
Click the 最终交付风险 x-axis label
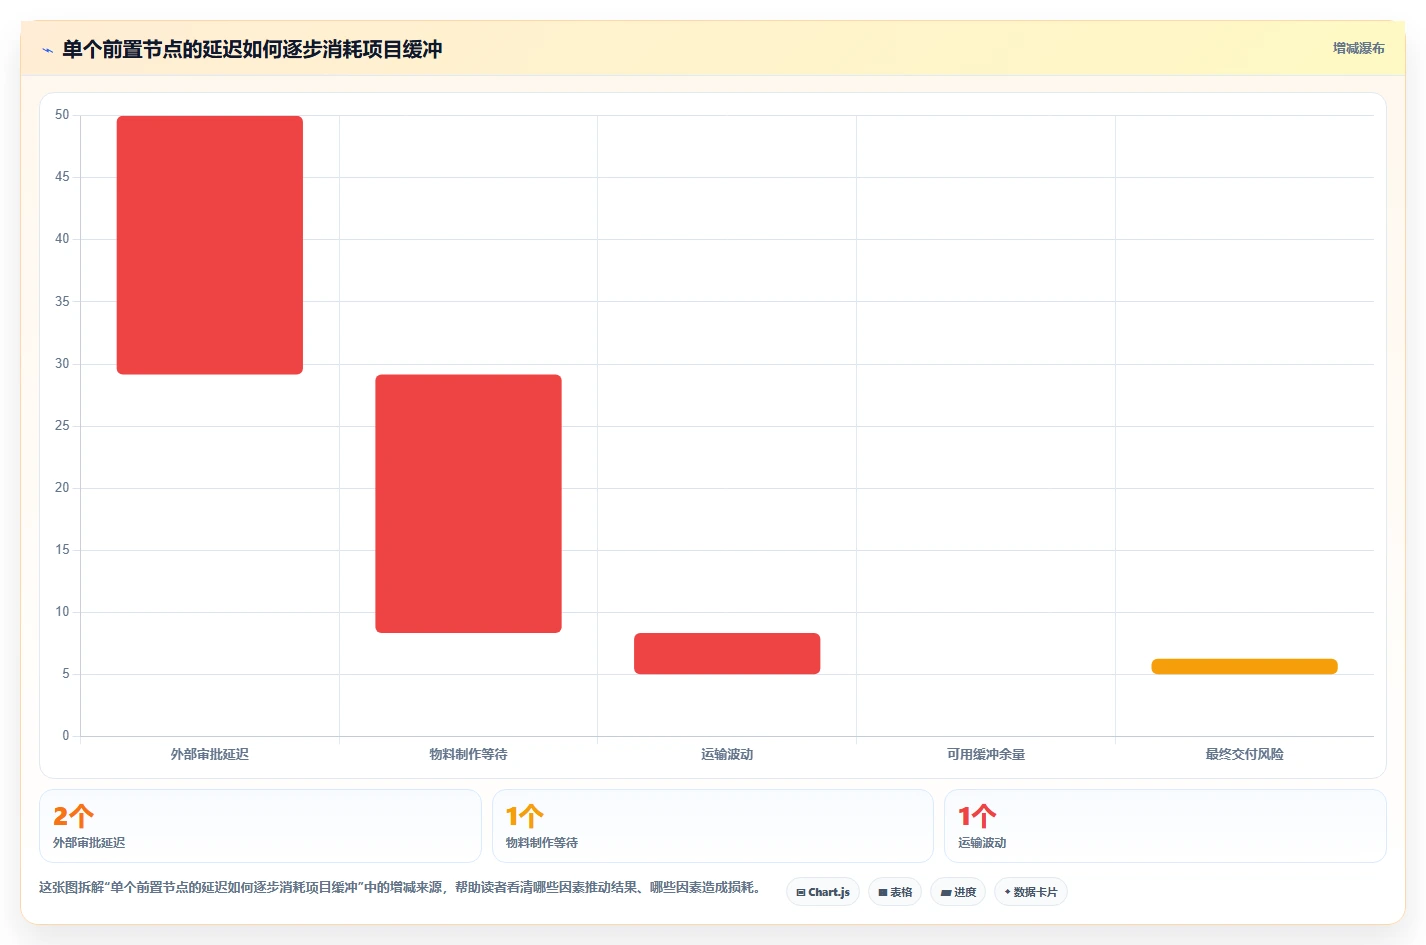coord(1244,754)
